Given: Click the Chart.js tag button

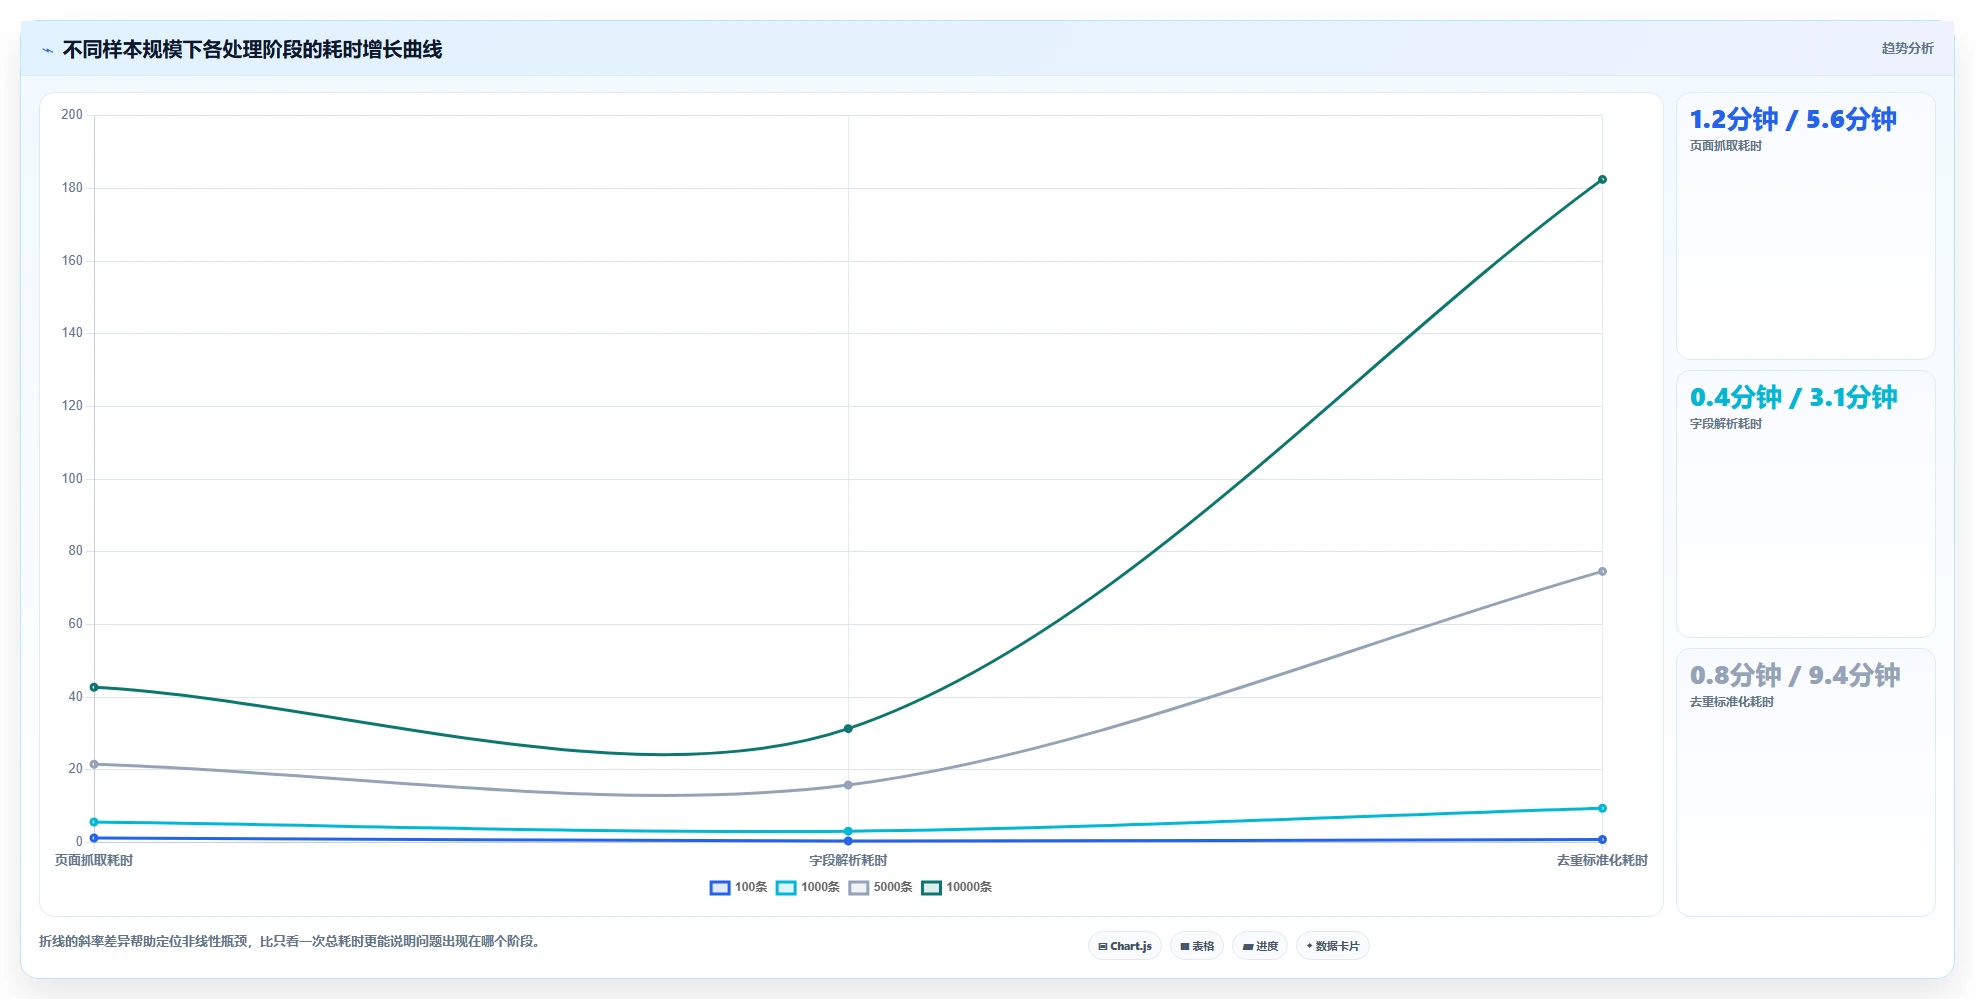Looking at the screenshot, I should click(x=1125, y=946).
